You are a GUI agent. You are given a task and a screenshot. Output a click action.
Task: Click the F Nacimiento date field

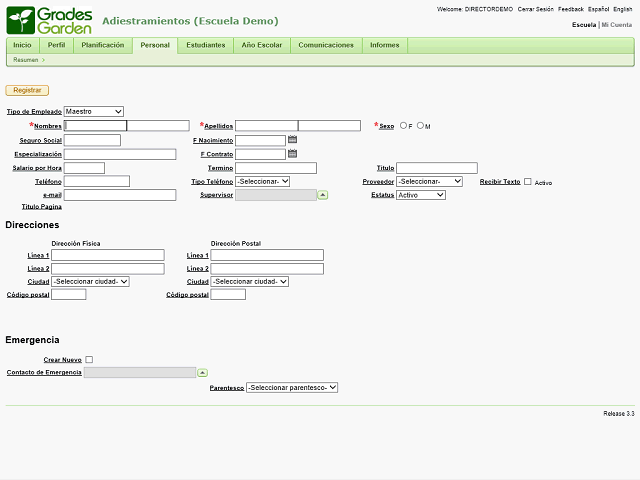click(x=260, y=140)
